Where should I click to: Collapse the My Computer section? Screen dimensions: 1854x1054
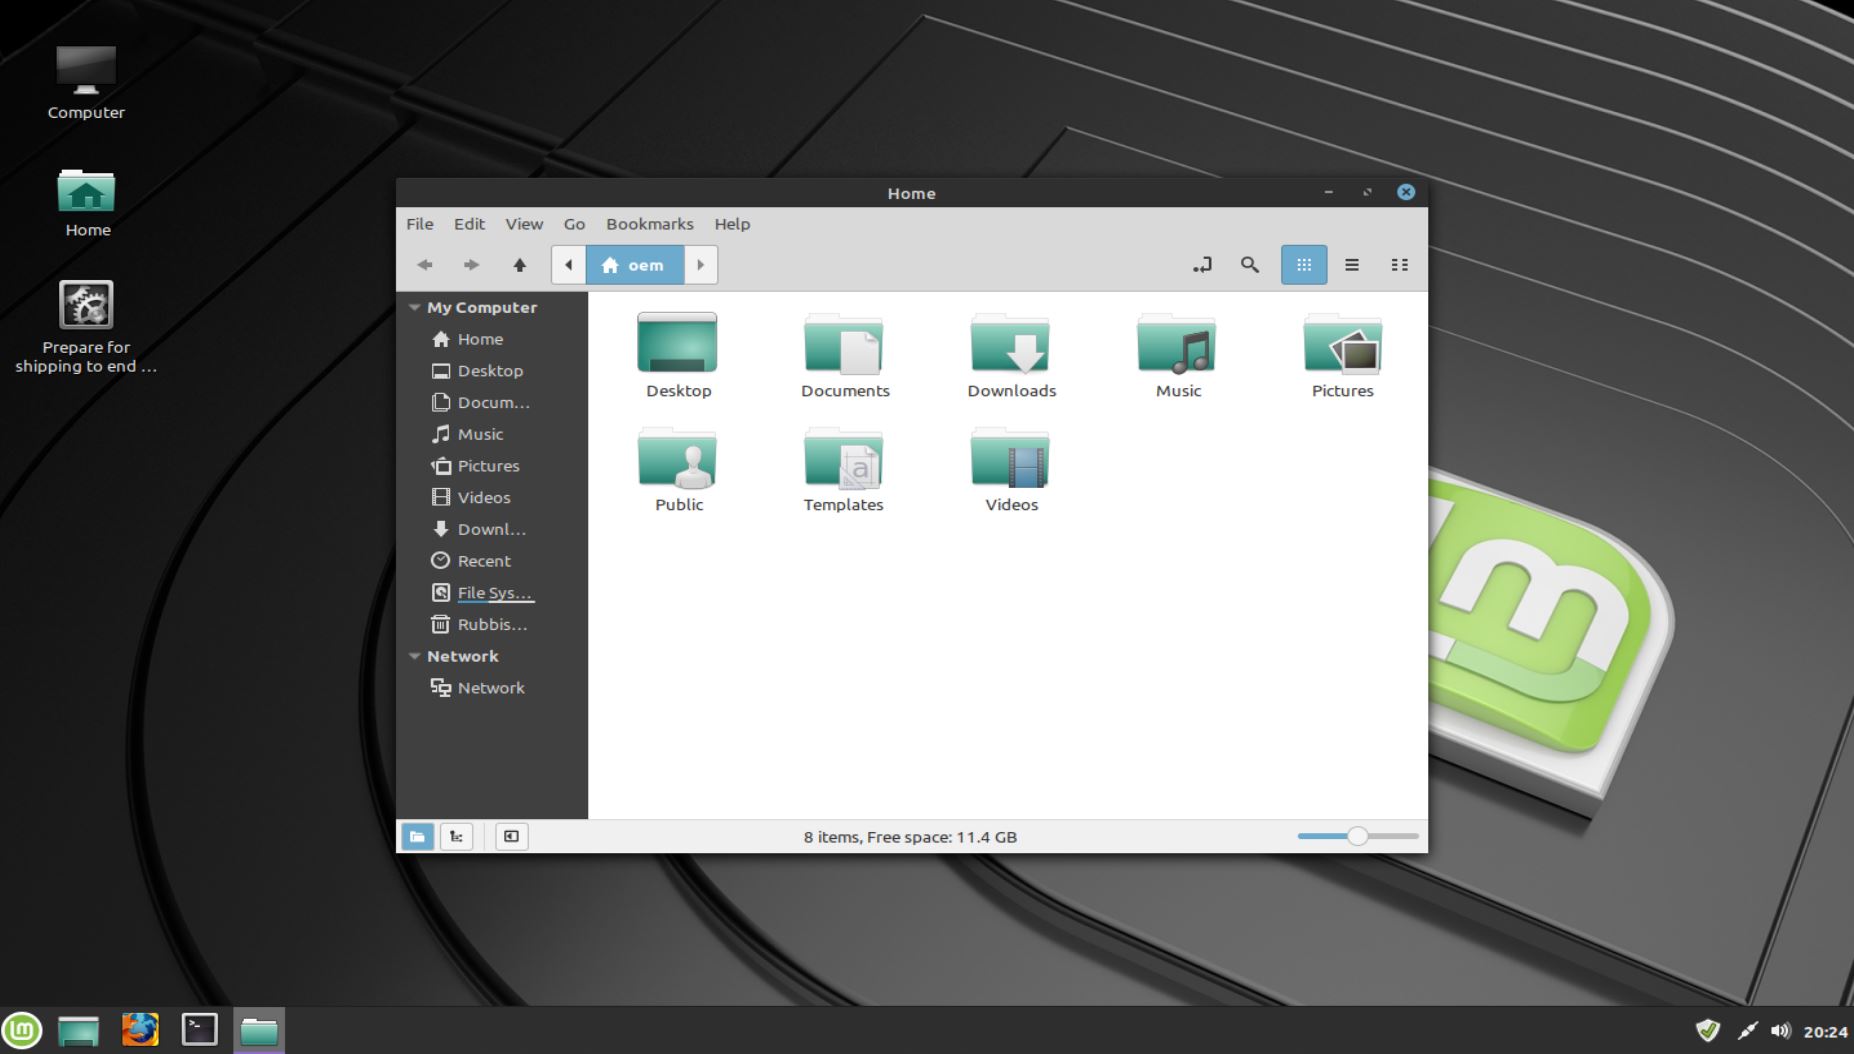[415, 307]
